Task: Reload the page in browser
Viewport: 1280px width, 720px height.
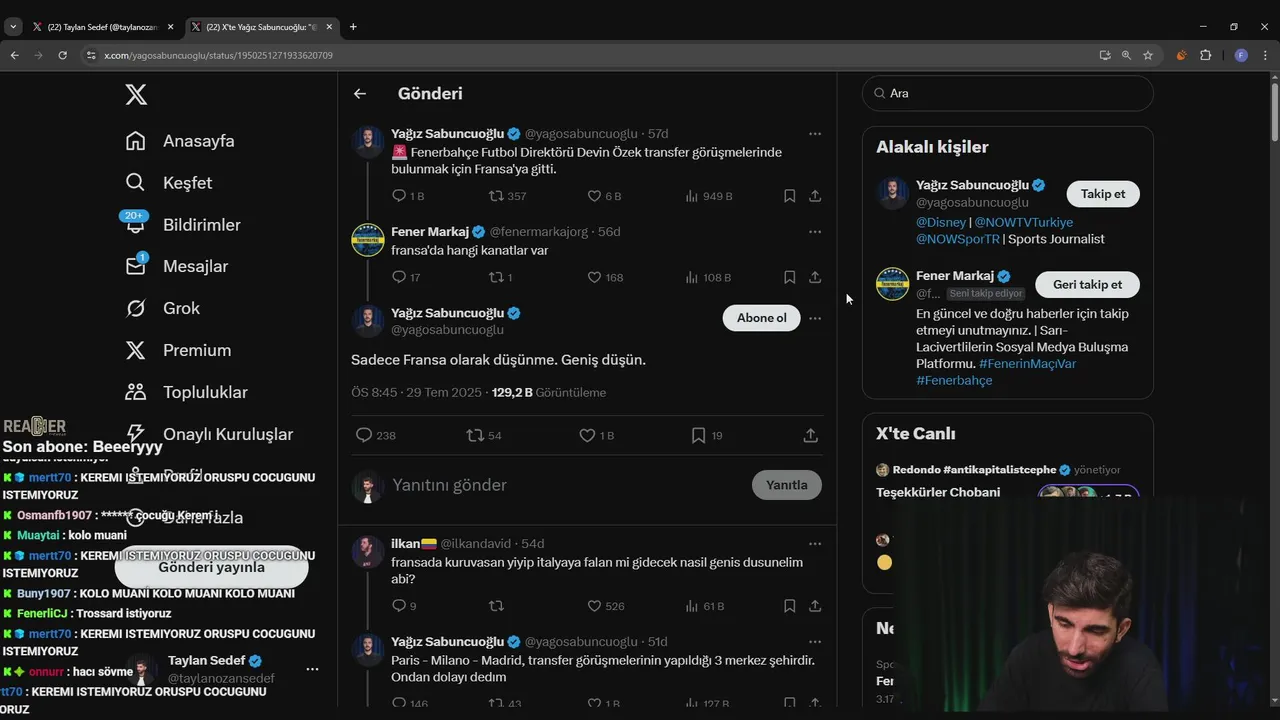Action: point(62,56)
